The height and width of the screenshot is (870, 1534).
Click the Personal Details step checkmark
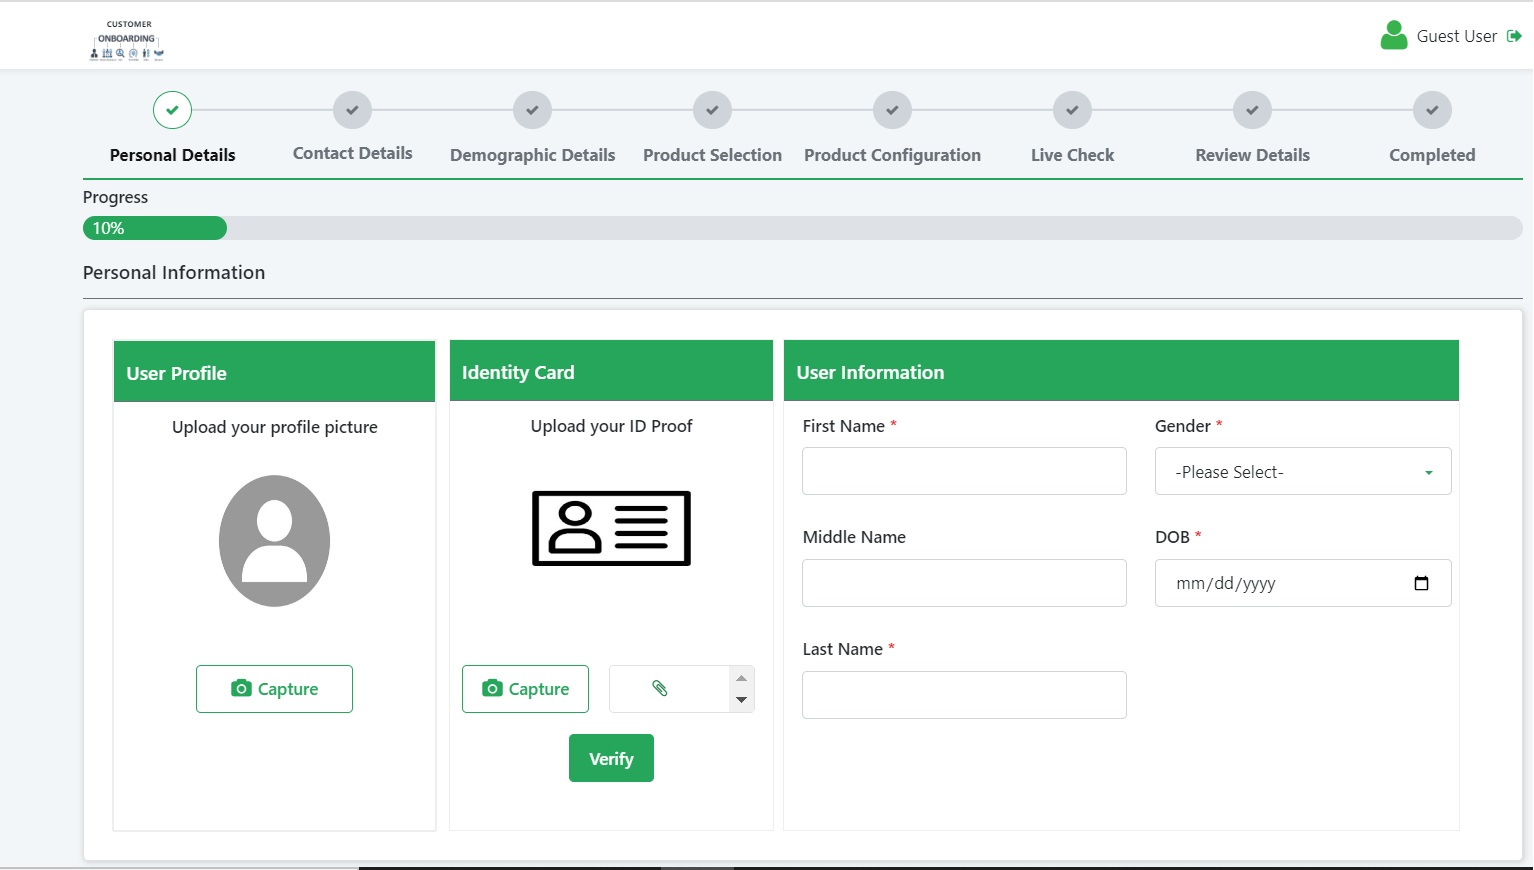(x=172, y=110)
